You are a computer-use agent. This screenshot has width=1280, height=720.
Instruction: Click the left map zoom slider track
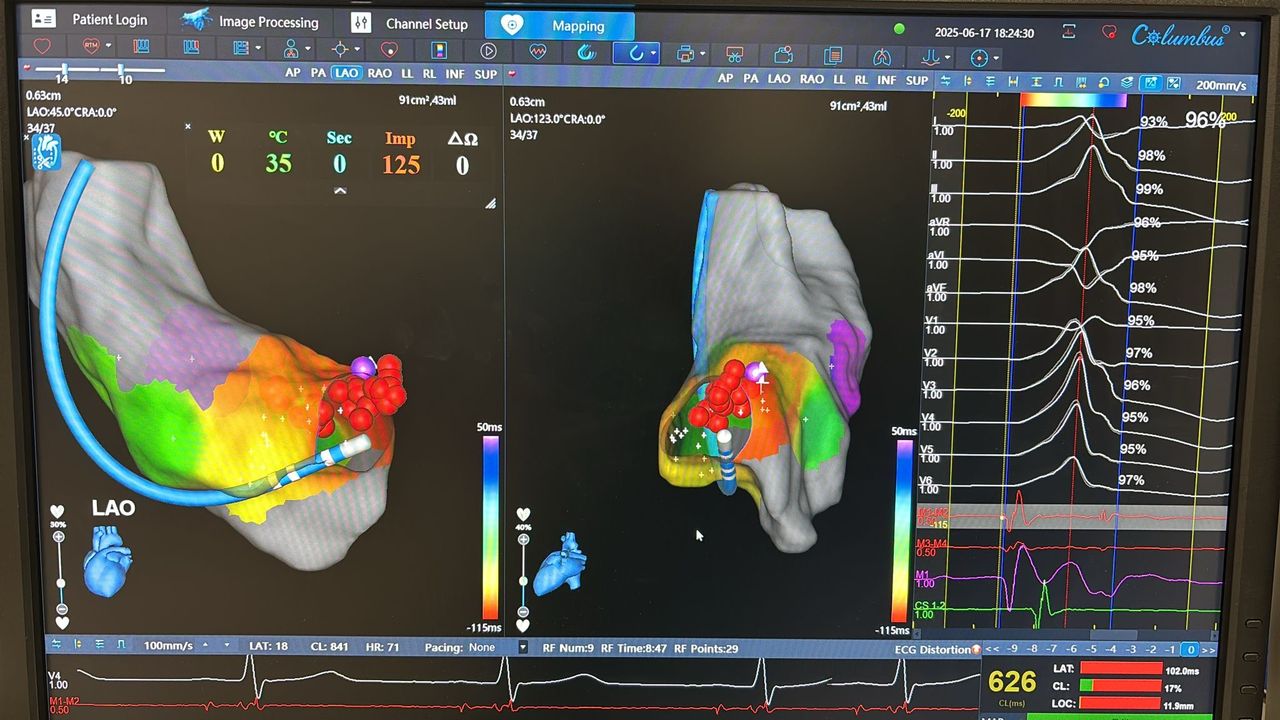click(60, 575)
